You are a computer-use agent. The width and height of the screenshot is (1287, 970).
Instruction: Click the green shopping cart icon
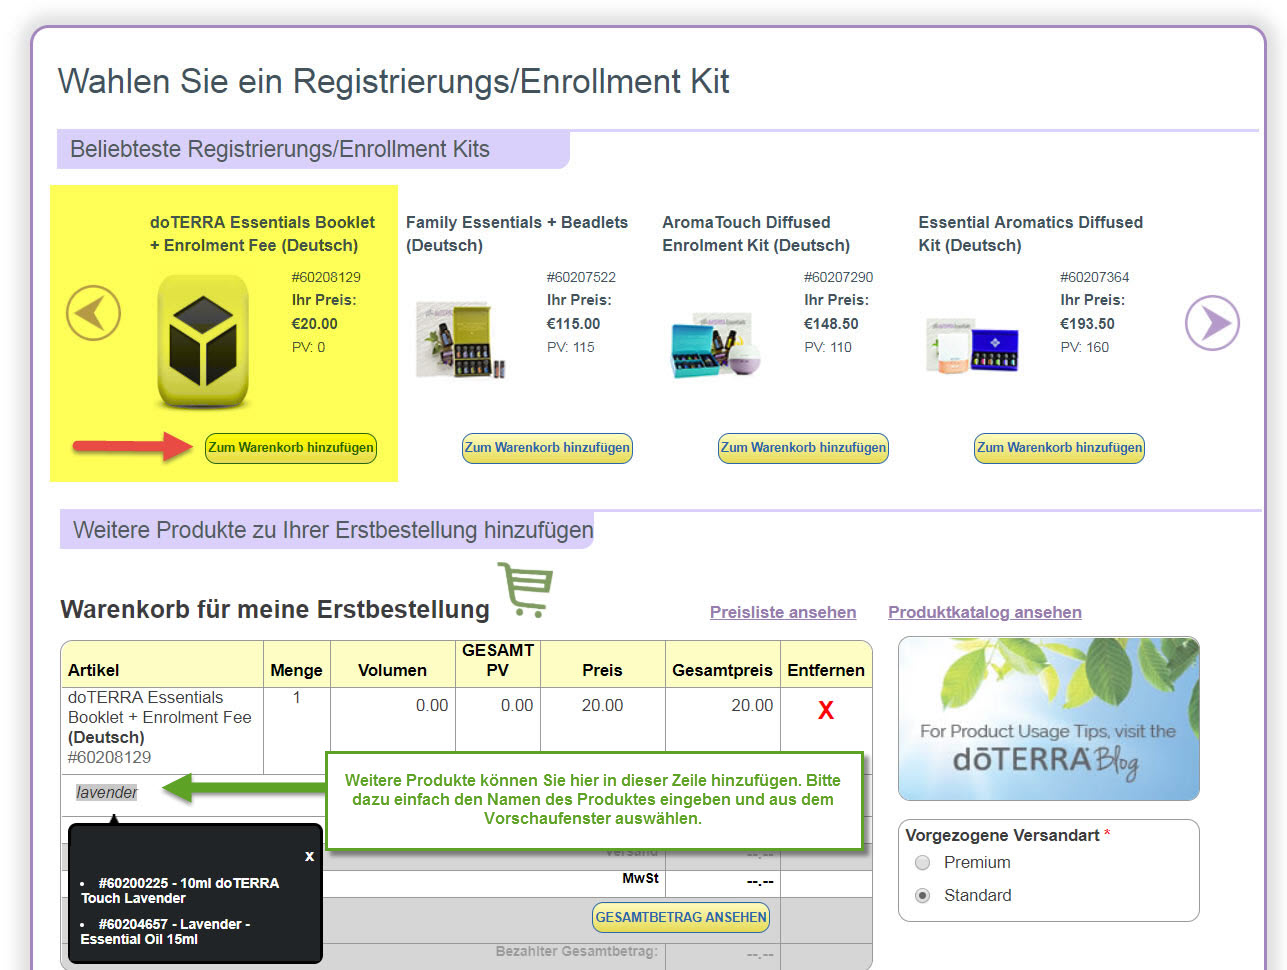coord(525,589)
